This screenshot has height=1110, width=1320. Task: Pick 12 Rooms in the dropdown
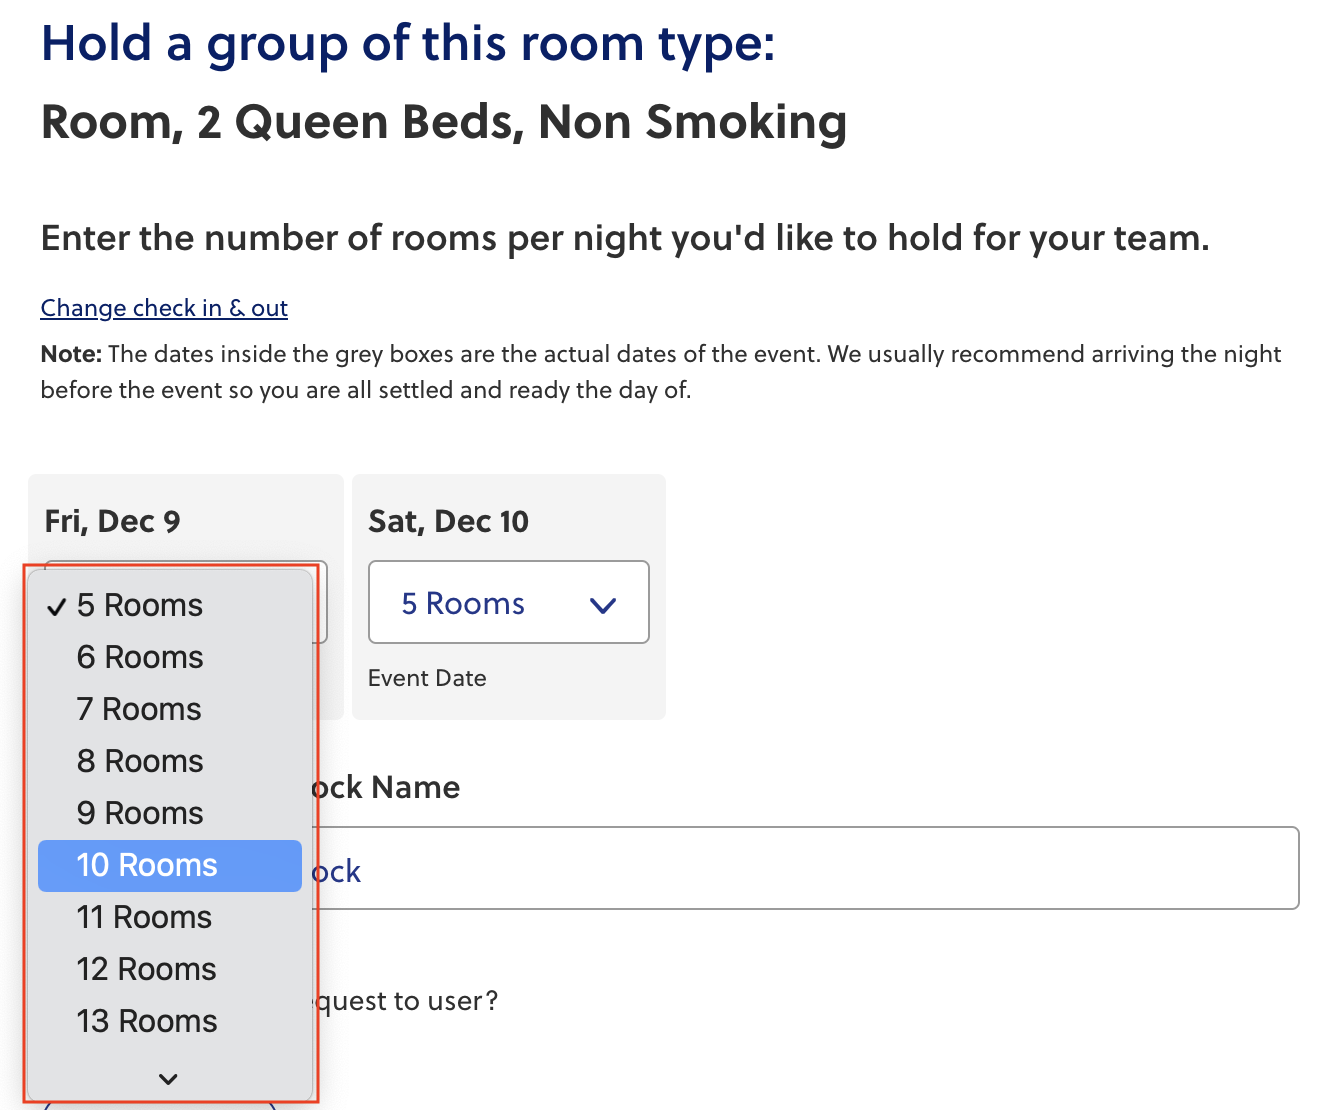146,970
